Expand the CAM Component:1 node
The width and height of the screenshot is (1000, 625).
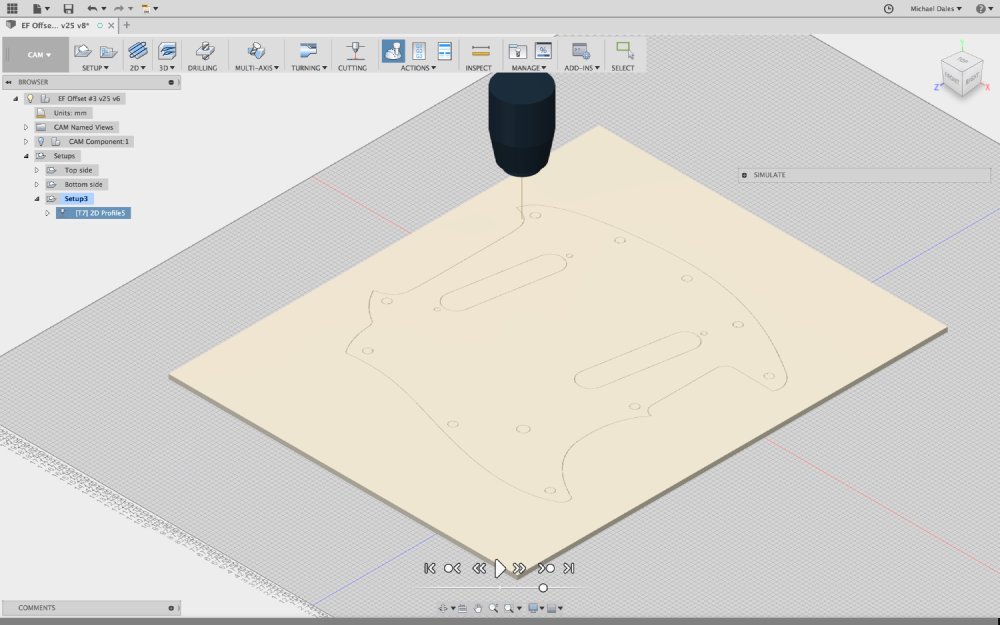tap(26, 142)
